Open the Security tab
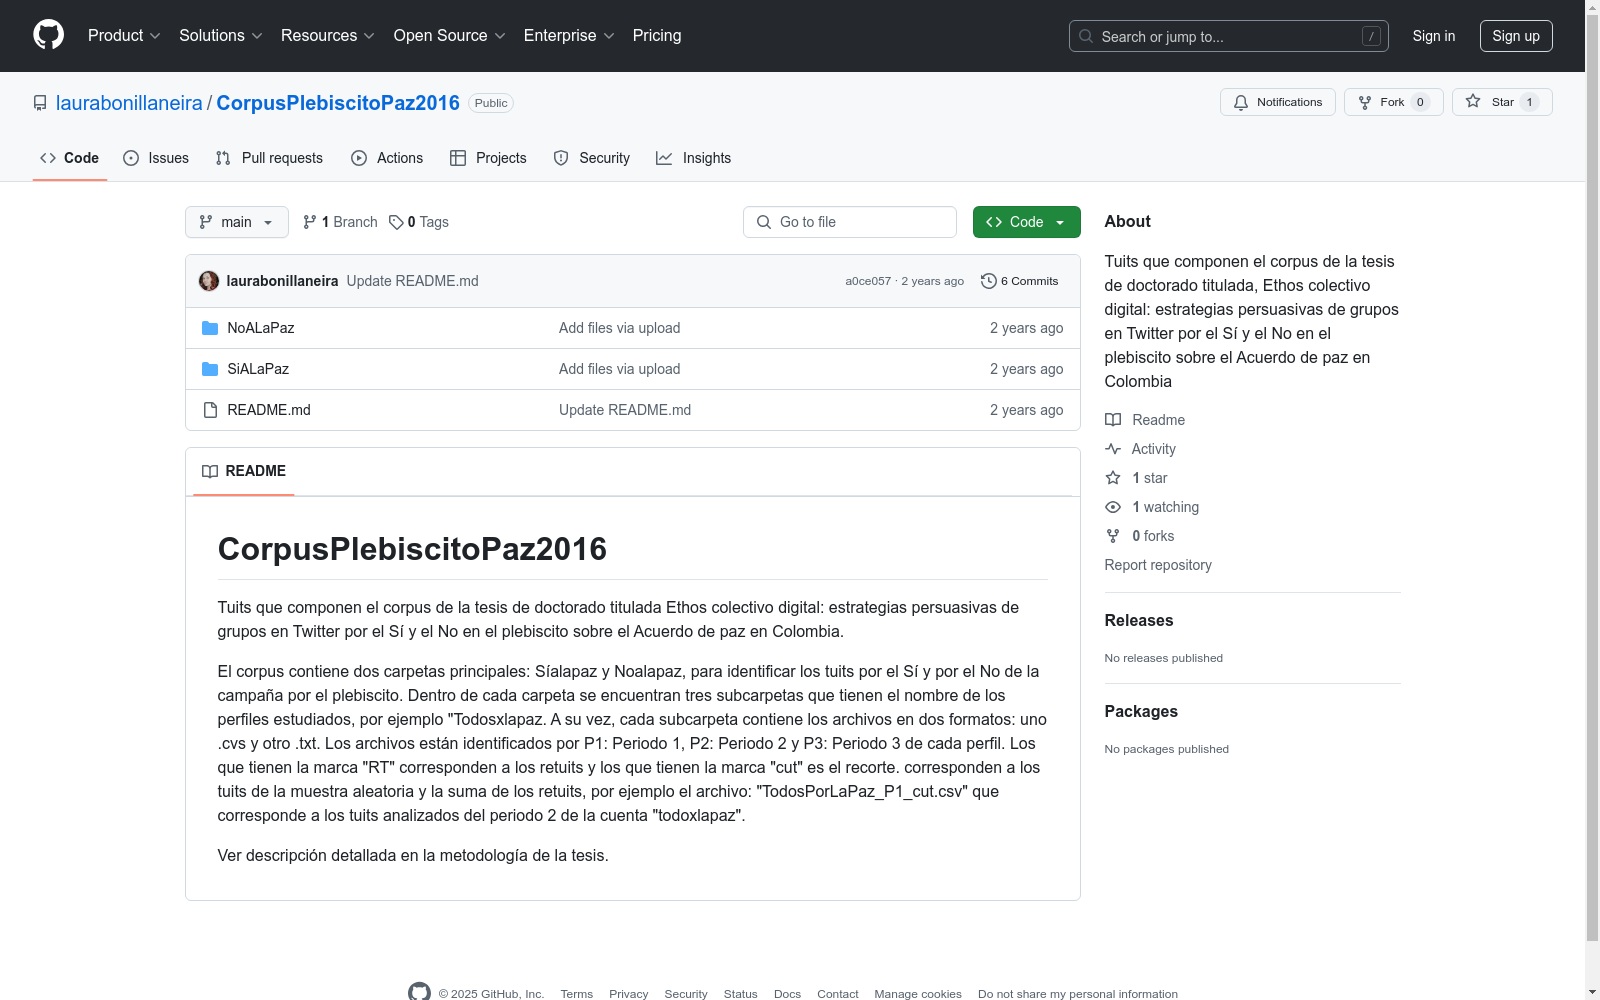The width and height of the screenshot is (1600, 1000). click(x=592, y=158)
